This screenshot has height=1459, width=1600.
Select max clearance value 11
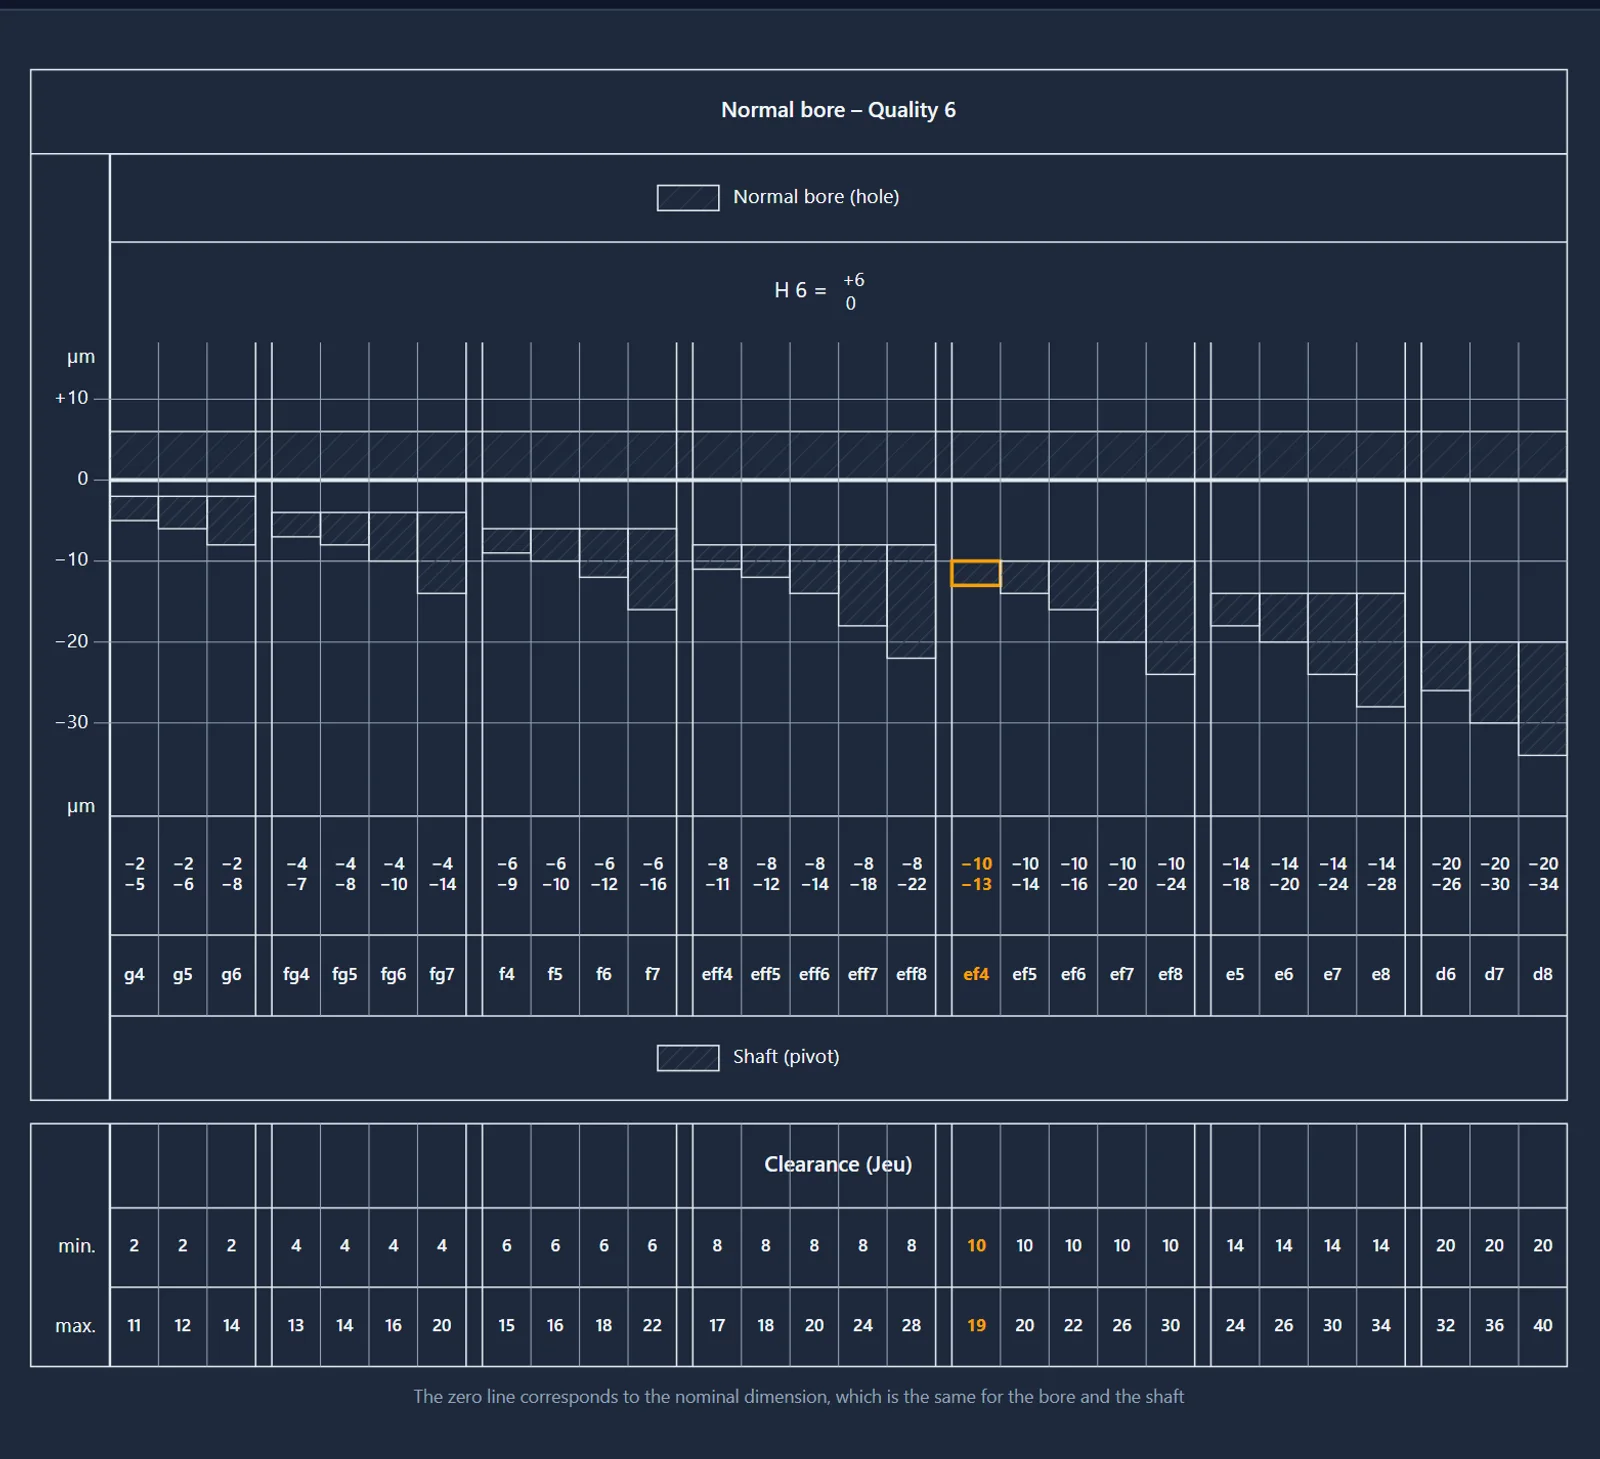point(134,1326)
